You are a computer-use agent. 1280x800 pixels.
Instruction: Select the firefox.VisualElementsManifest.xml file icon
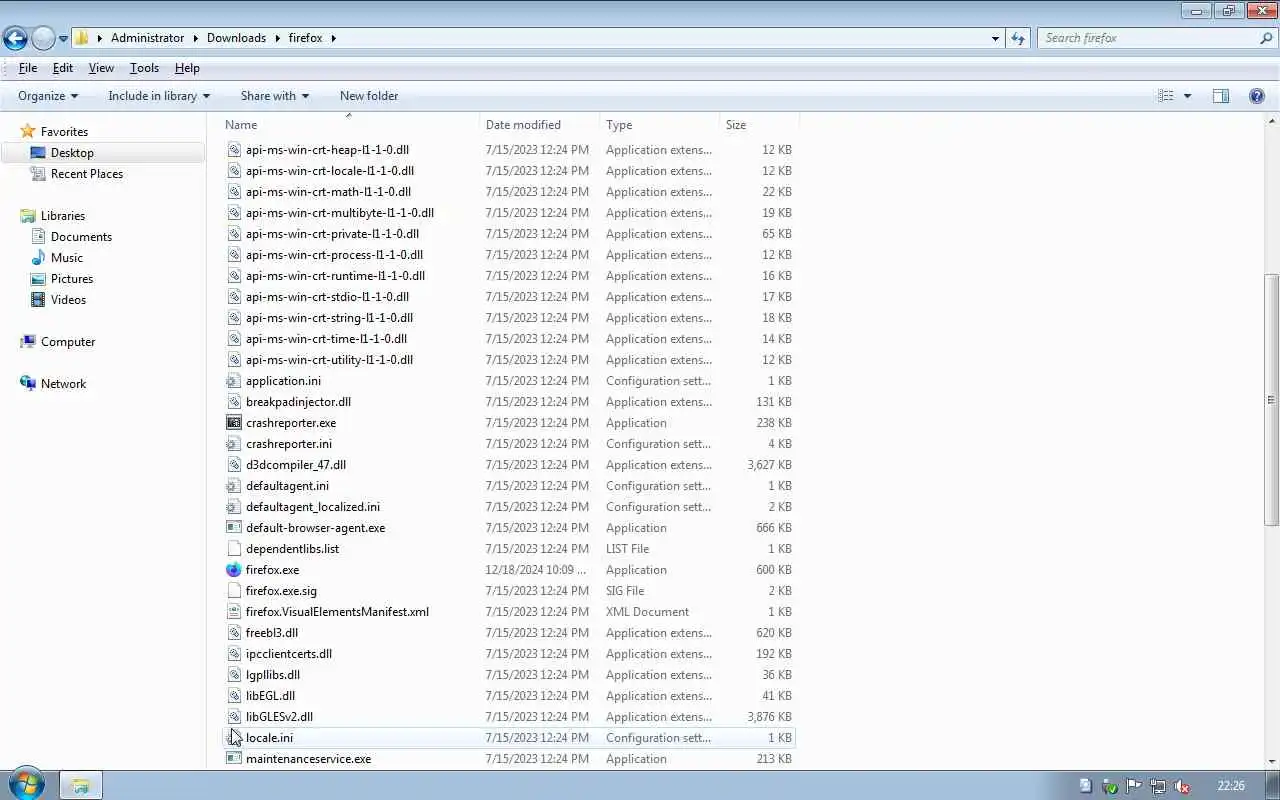[234, 612]
